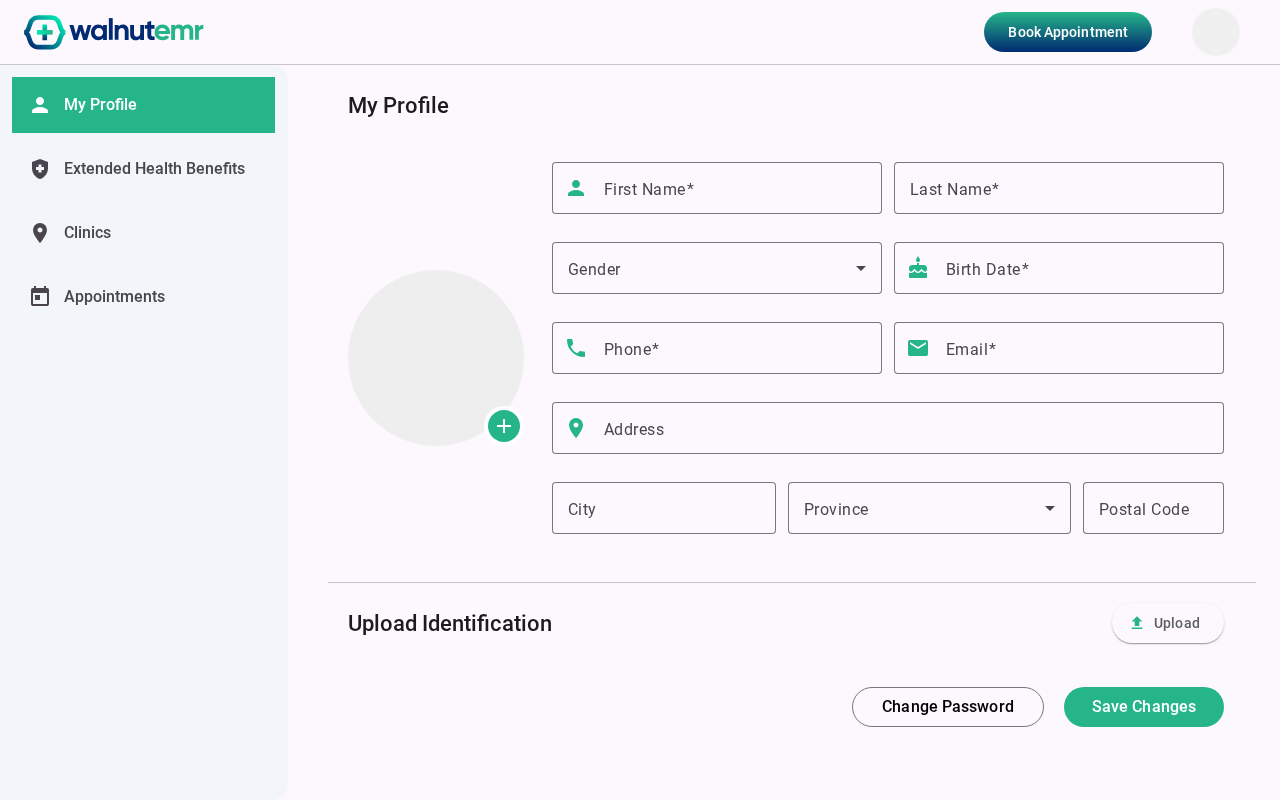Click Save Changes
This screenshot has width=1280, height=800.
pyautogui.click(x=1144, y=707)
